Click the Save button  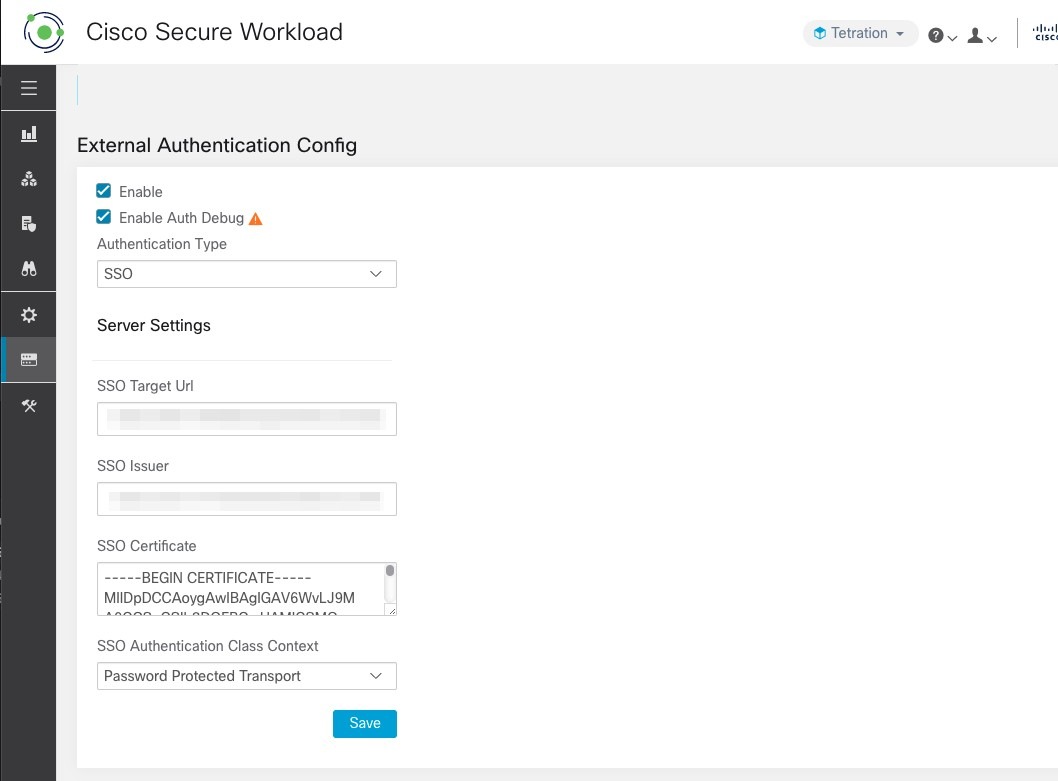pos(364,723)
